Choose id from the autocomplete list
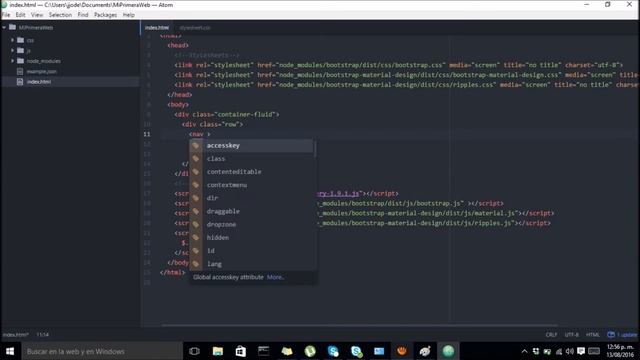Viewport: 640px width, 360px height. [x=251, y=251]
